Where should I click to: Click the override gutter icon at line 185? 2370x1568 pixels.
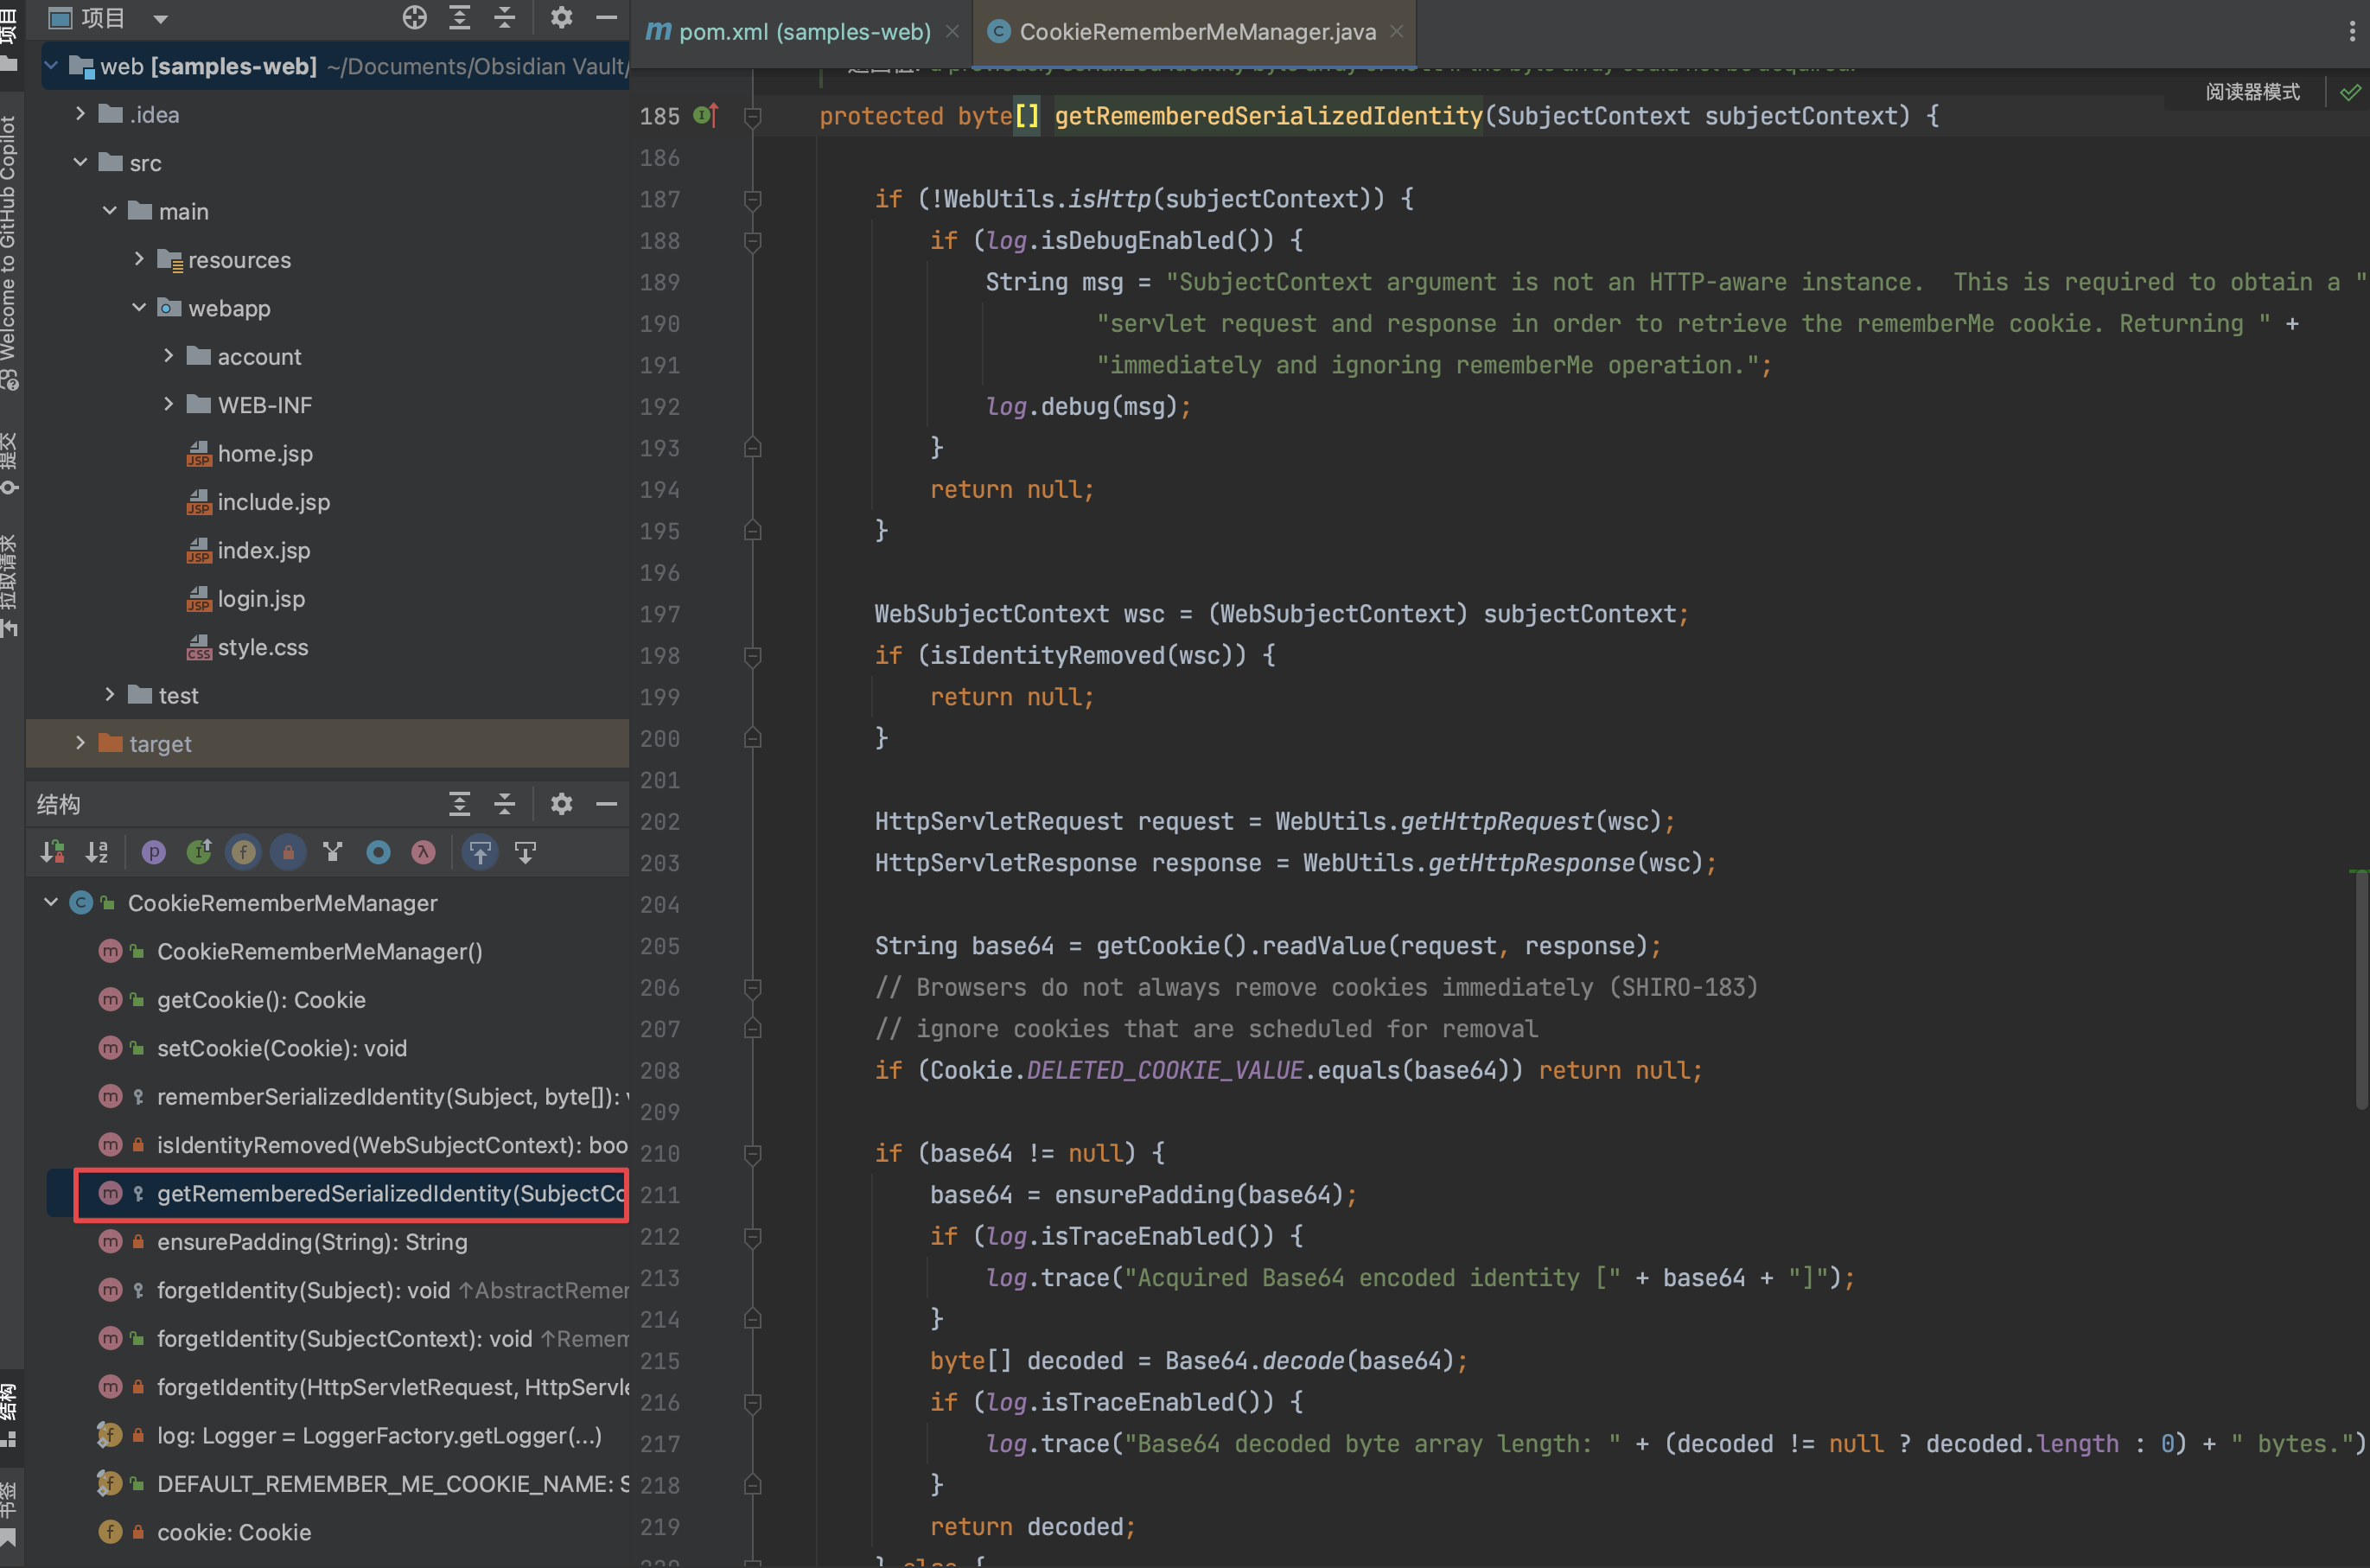[x=706, y=116]
